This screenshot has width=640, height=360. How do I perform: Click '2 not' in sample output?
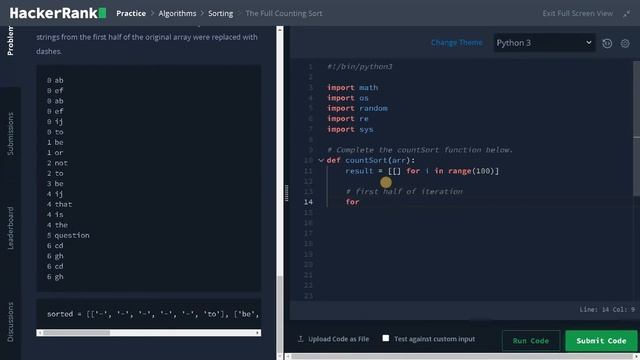57,163
